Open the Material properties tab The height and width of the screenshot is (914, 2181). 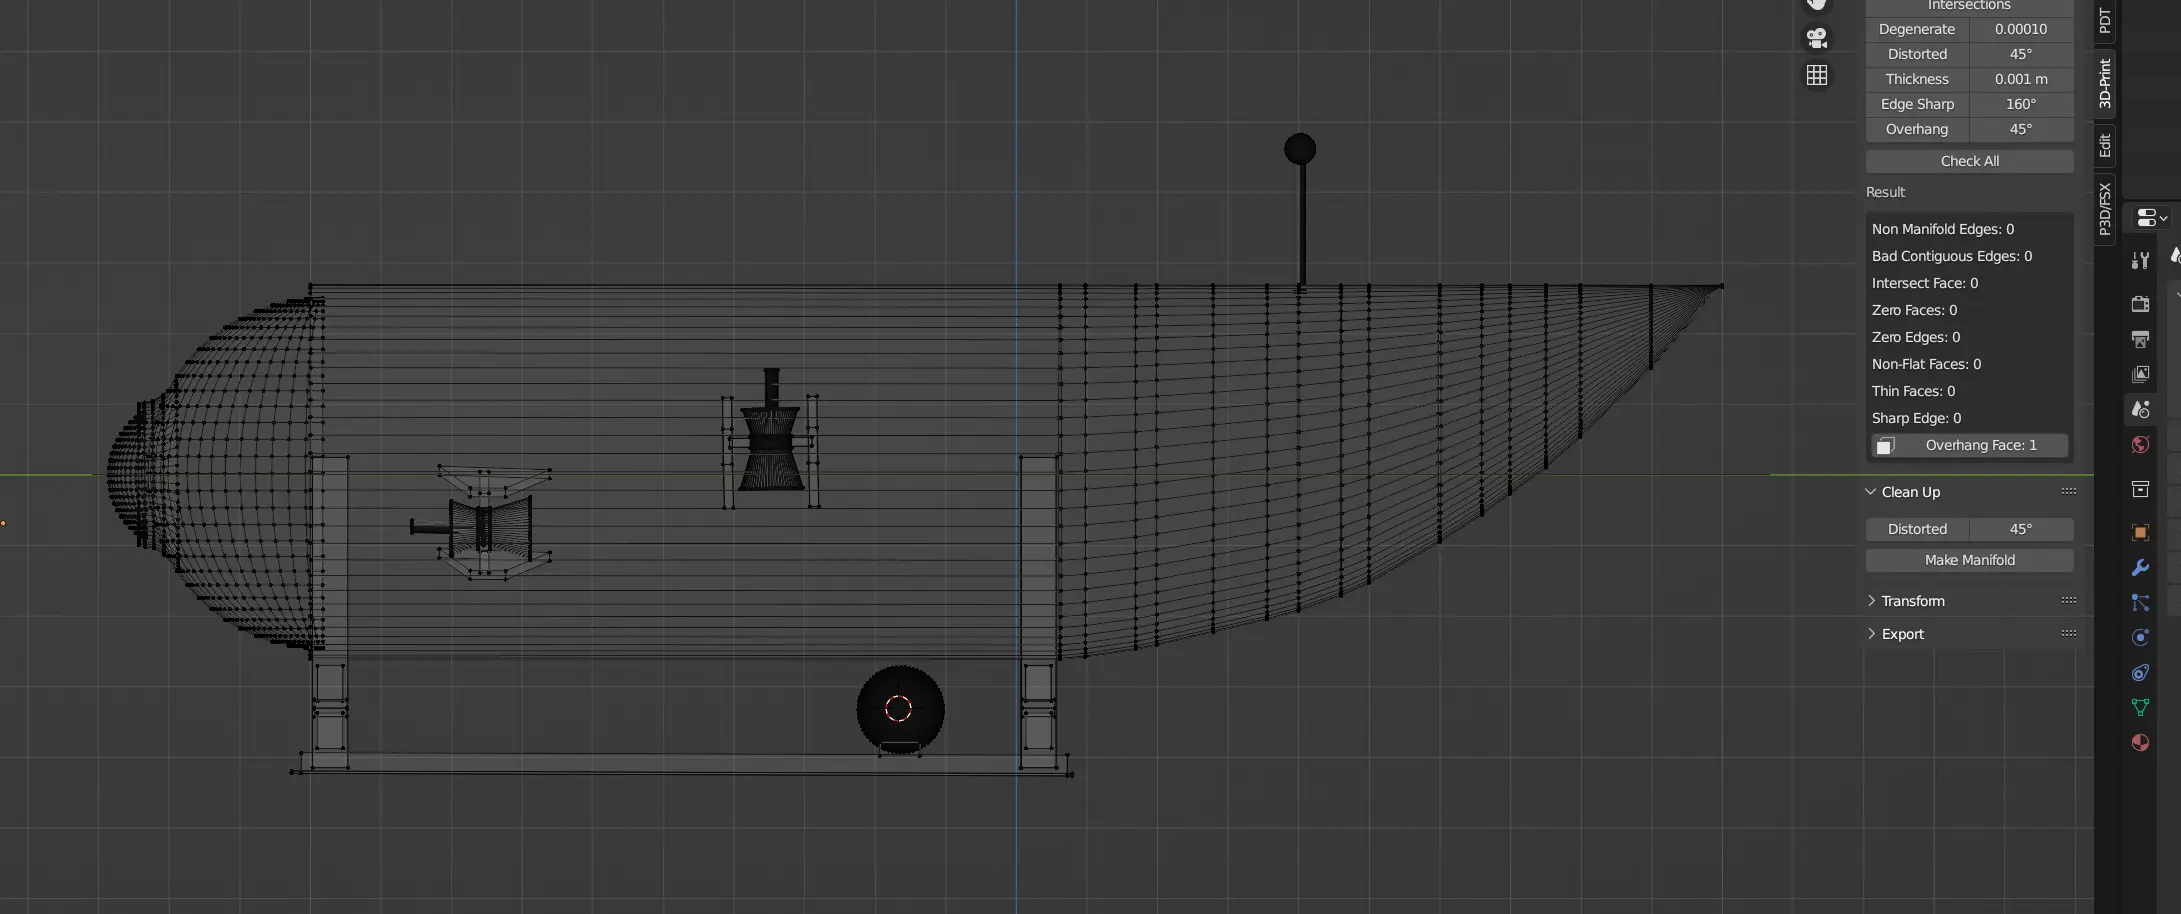(2140, 743)
